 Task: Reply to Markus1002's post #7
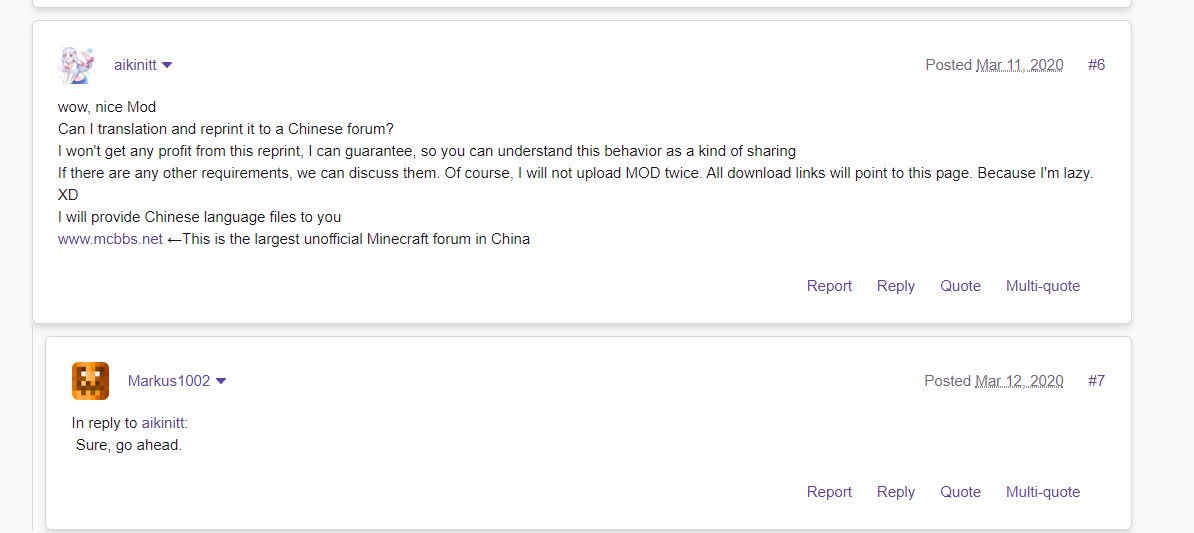(x=895, y=492)
